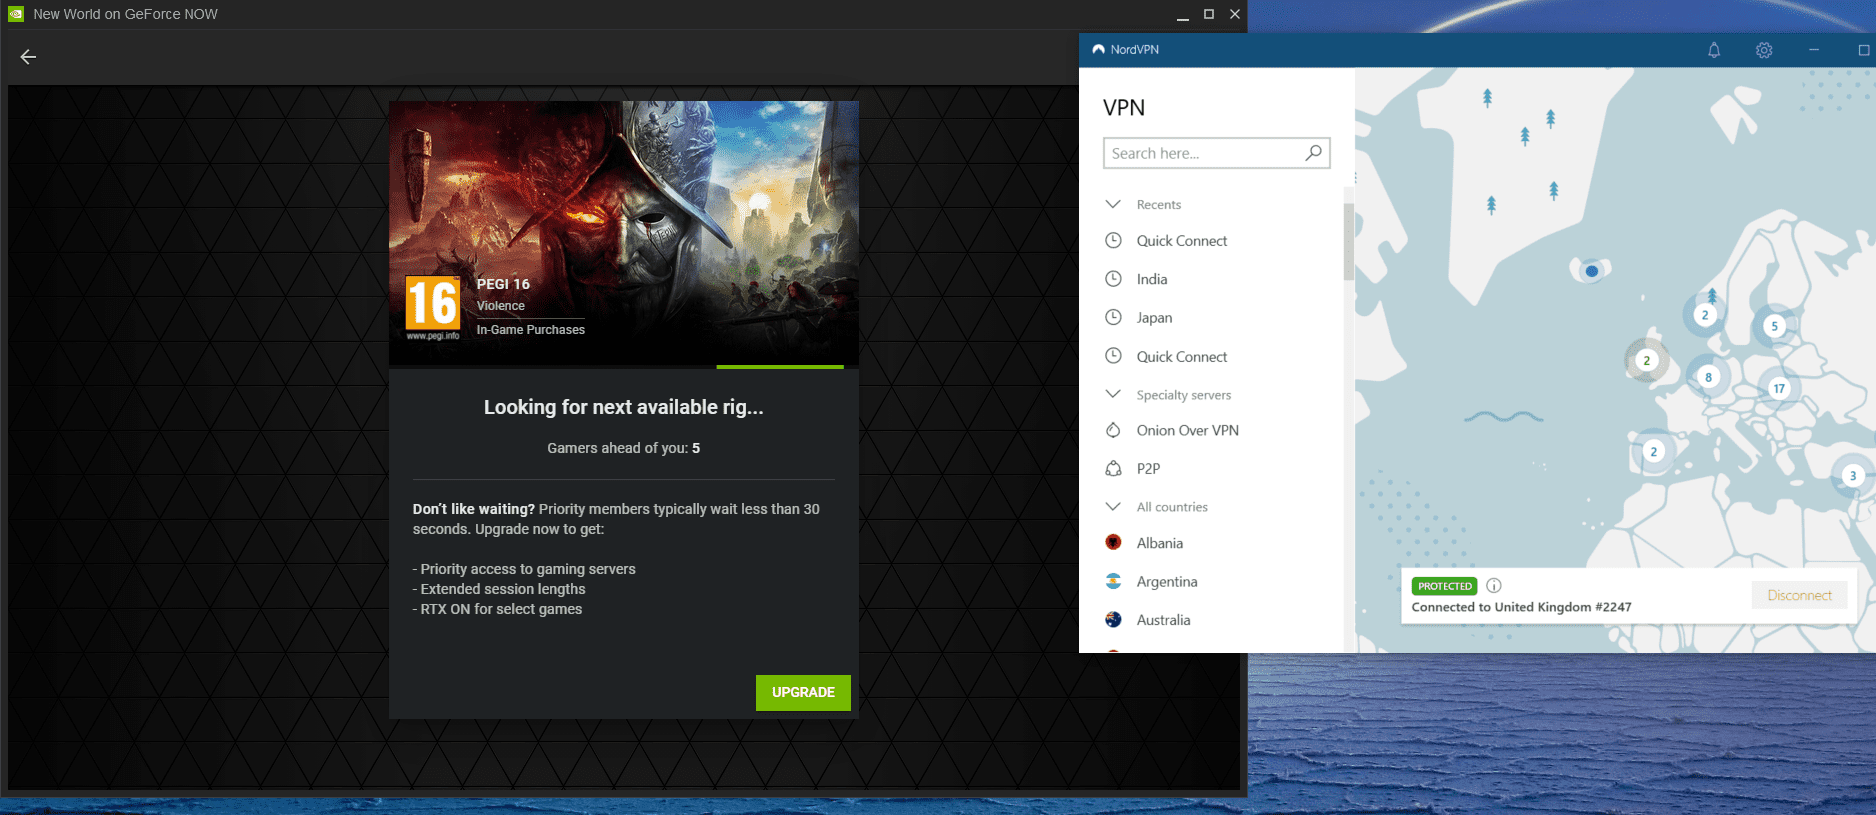1876x815 pixels.
Task: Open NordVPN settings gear
Action: 1764,50
